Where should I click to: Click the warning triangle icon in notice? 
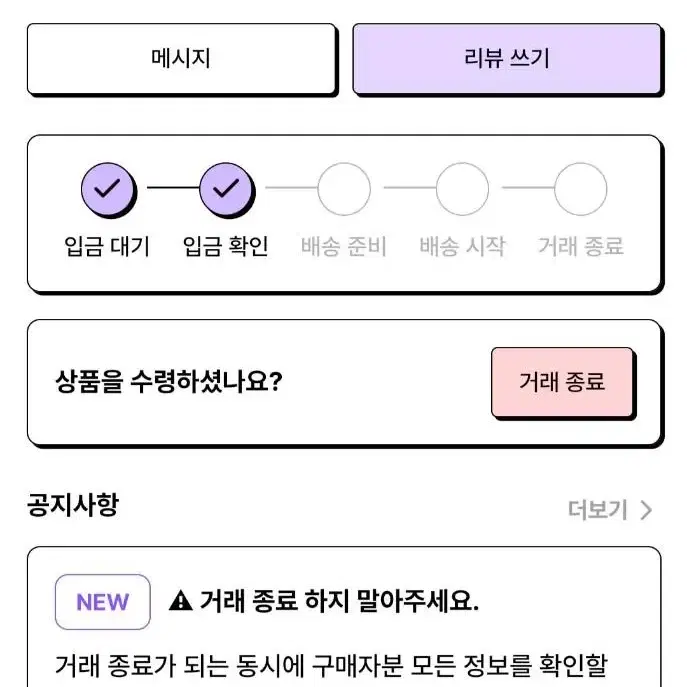point(181,600)
